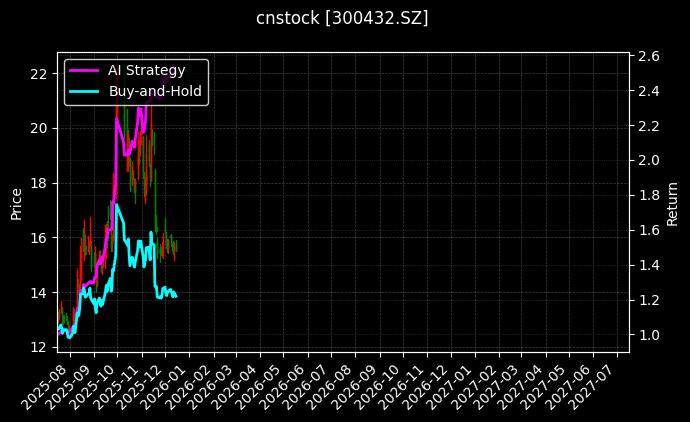Click the 22 tick on Price axis
Viewport: 690px width, 422px height.
[x=39, y=73]
